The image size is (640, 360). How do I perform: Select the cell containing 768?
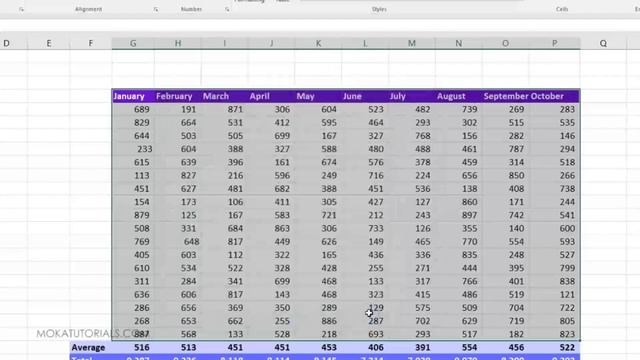tap(412, 136)
